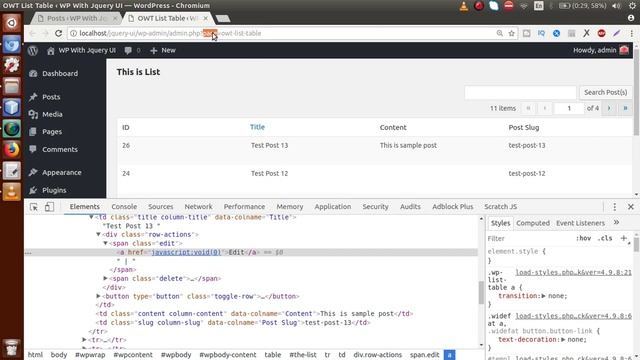Click the blue circular extension icon

556,33
